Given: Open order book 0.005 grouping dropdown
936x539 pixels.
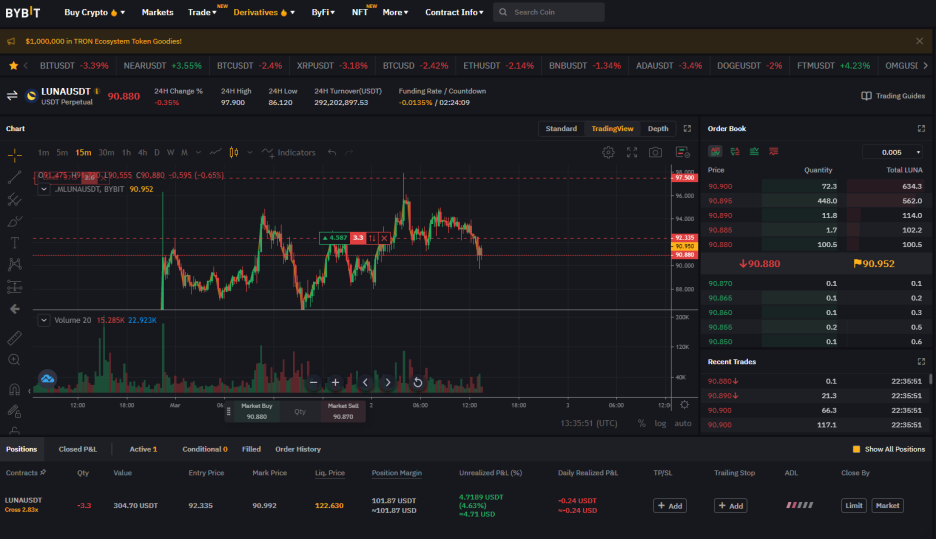Looking at the screenshot, I should point(893,152).
